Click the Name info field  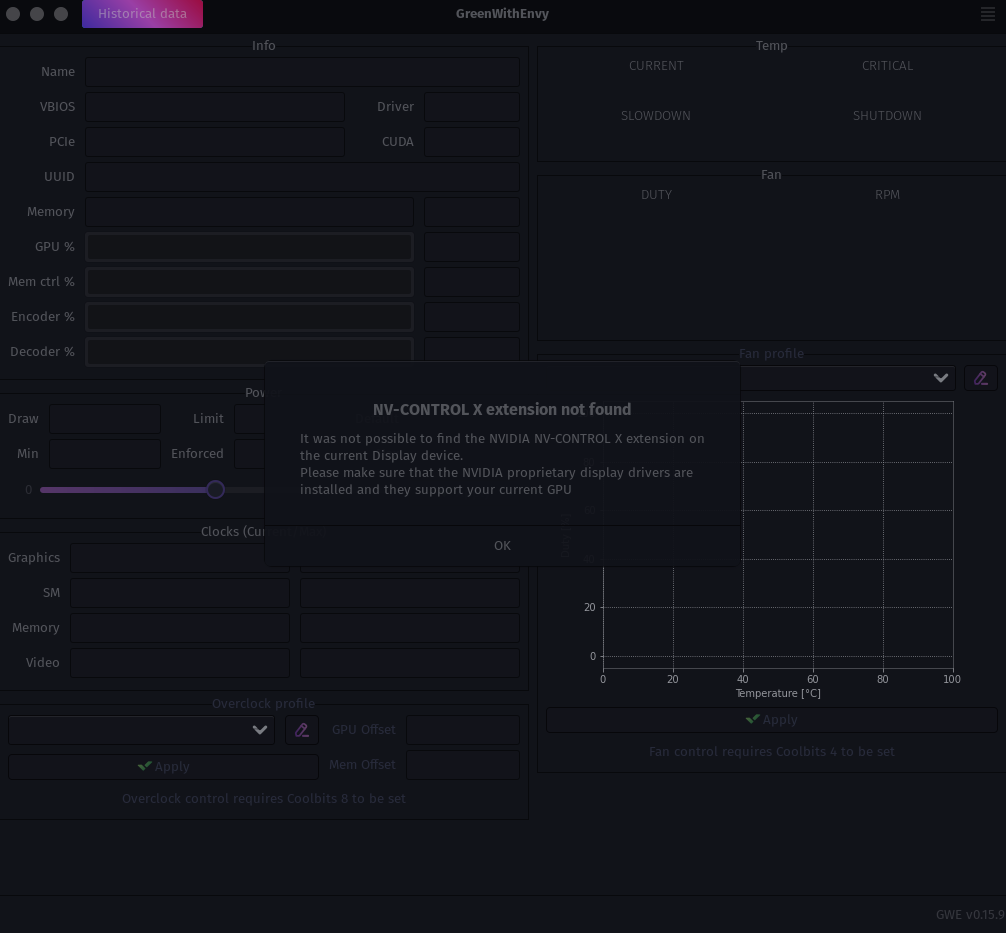click(302, 72)
